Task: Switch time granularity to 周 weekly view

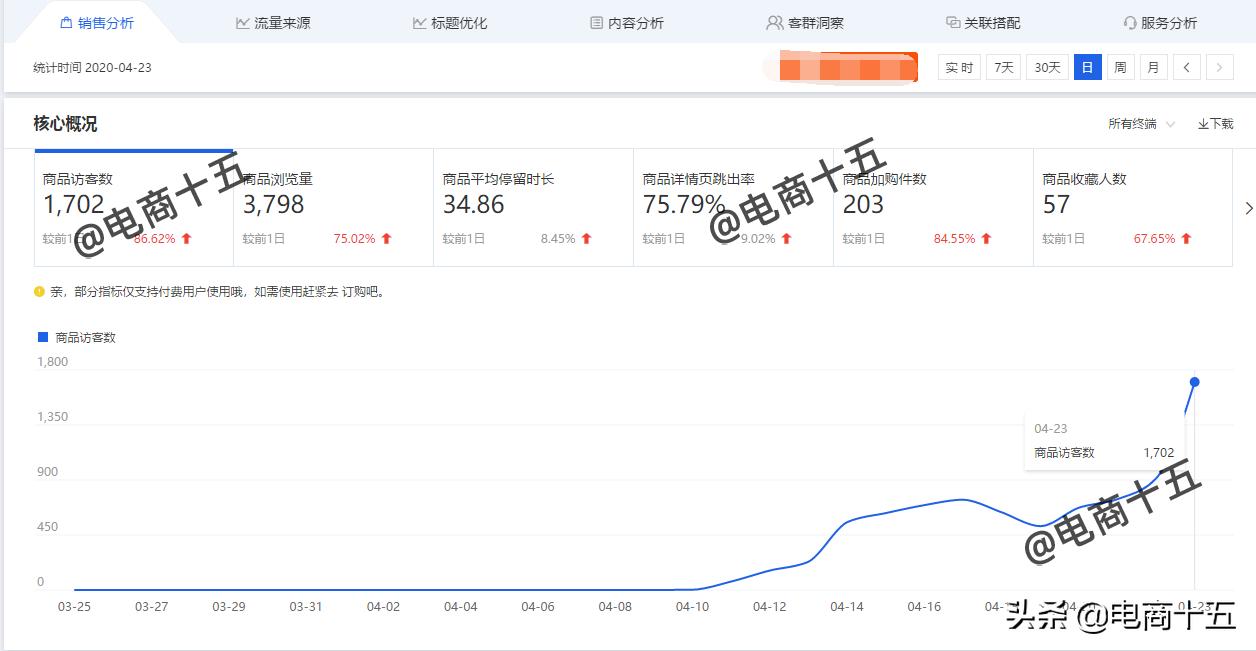Action: (x=1119, y=67)
